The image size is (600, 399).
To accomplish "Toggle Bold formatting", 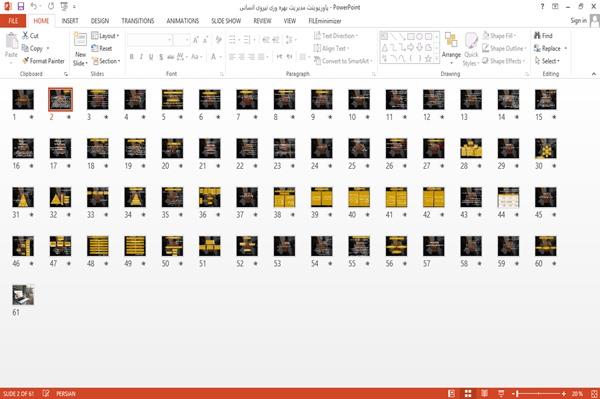I will point(132,57).
